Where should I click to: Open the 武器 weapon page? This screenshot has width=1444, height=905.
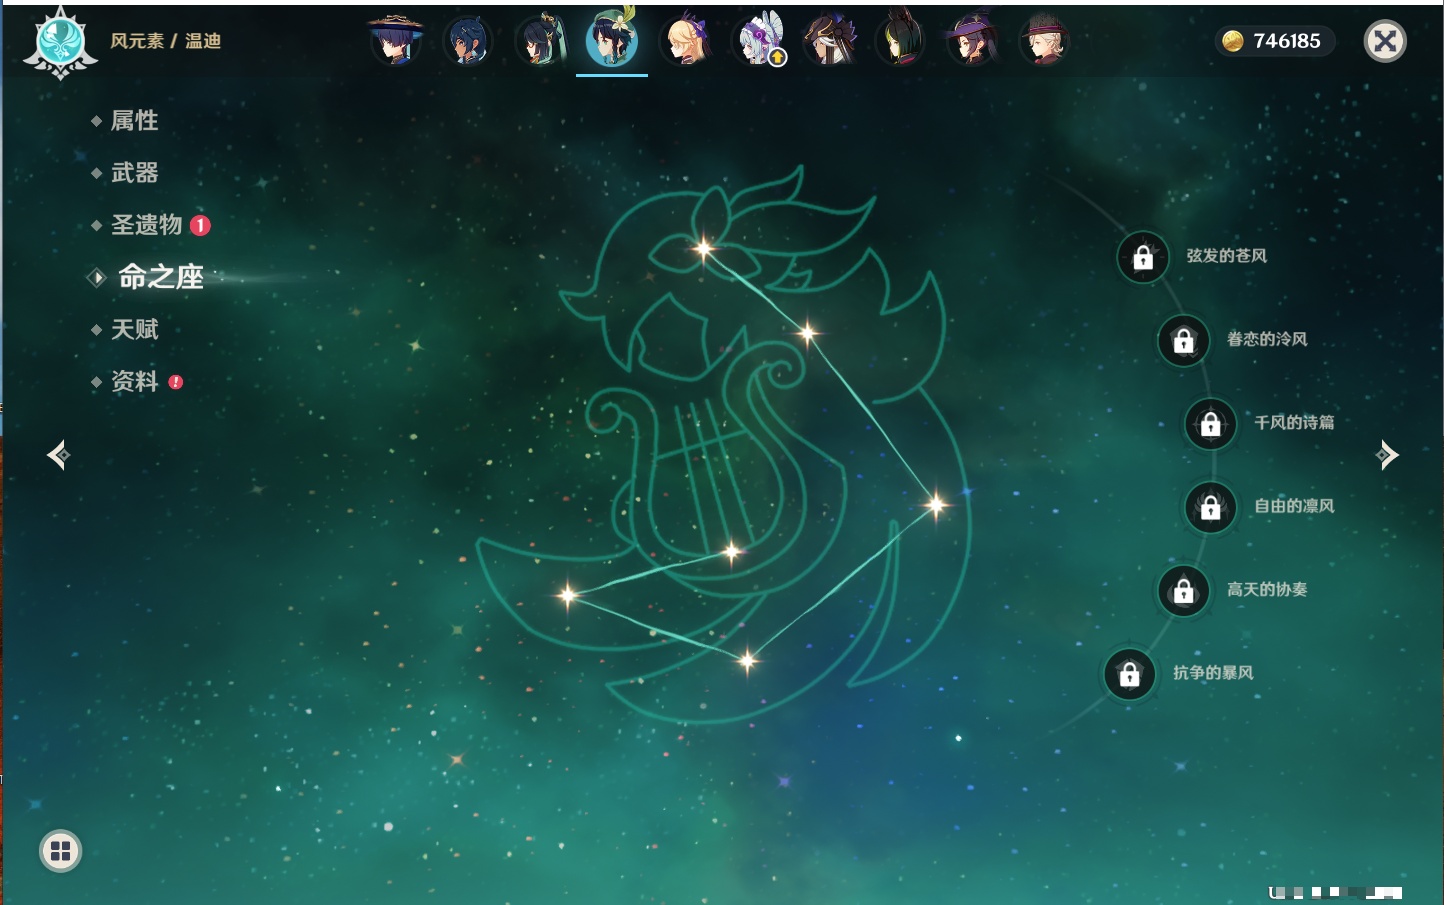click(134, 173)
